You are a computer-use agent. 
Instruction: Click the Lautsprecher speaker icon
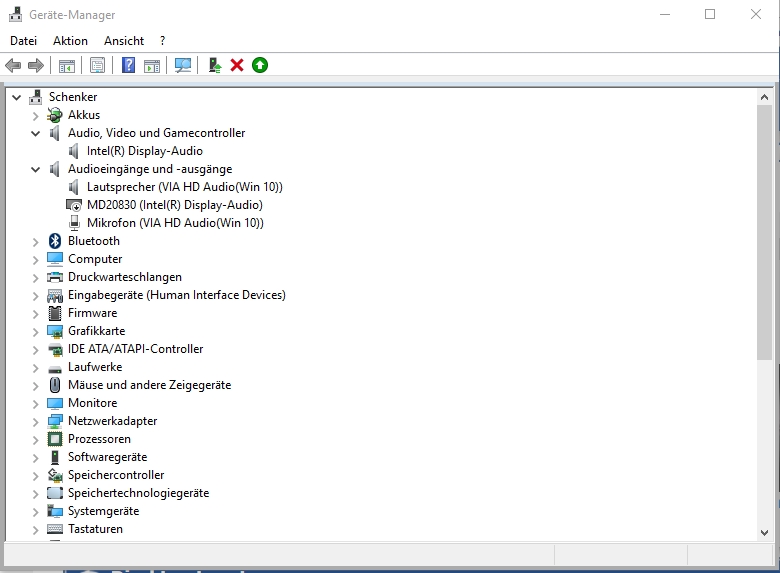74,187
